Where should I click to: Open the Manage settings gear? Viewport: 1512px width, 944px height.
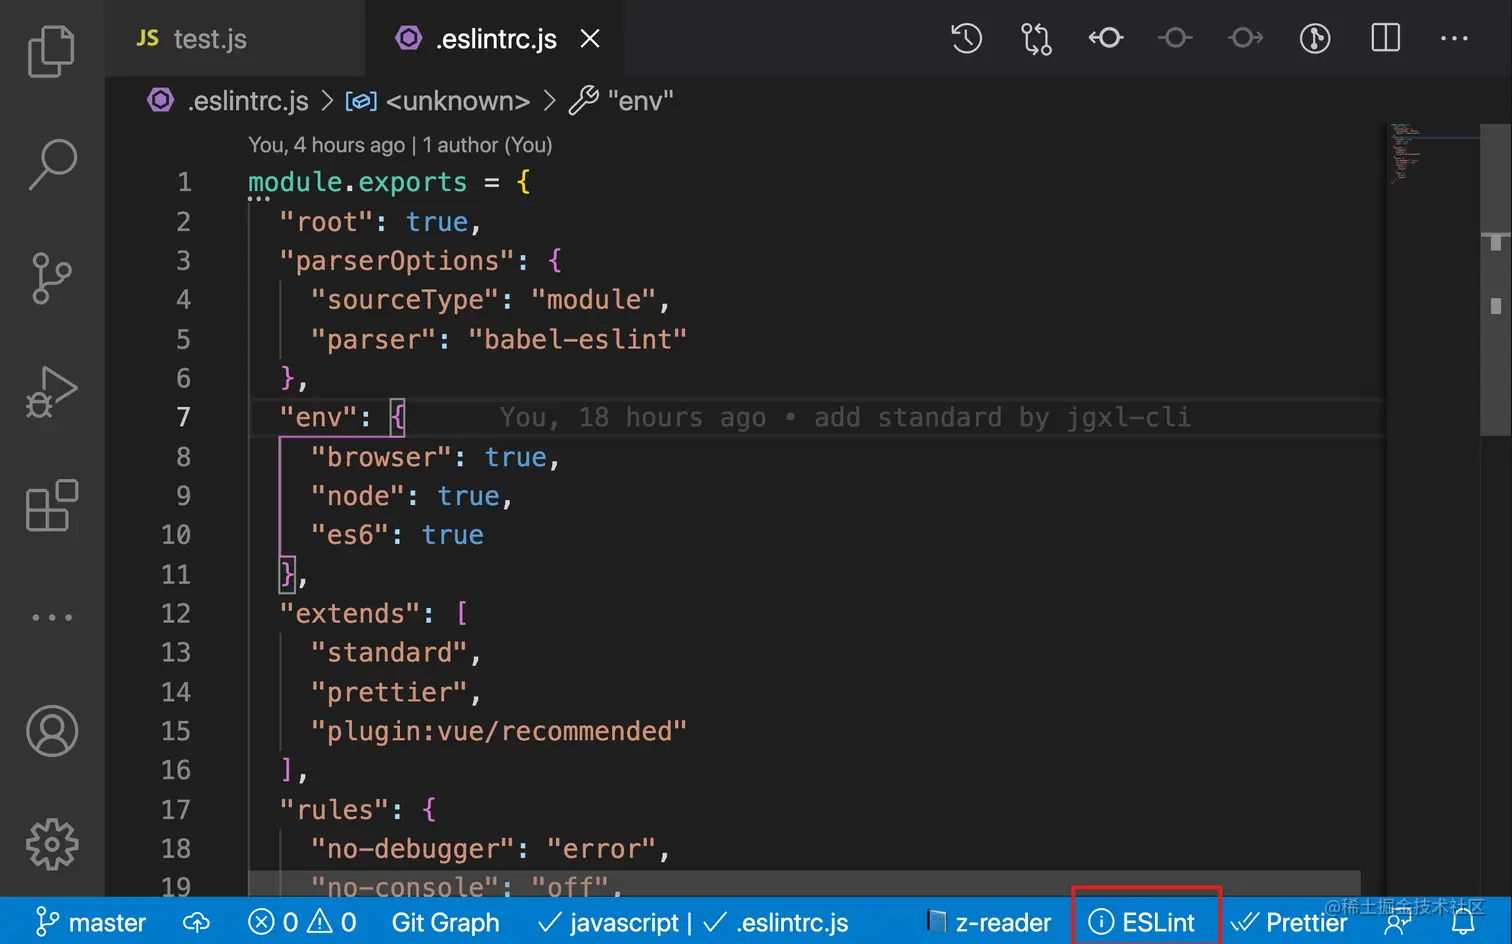click(x=51, y=844)
